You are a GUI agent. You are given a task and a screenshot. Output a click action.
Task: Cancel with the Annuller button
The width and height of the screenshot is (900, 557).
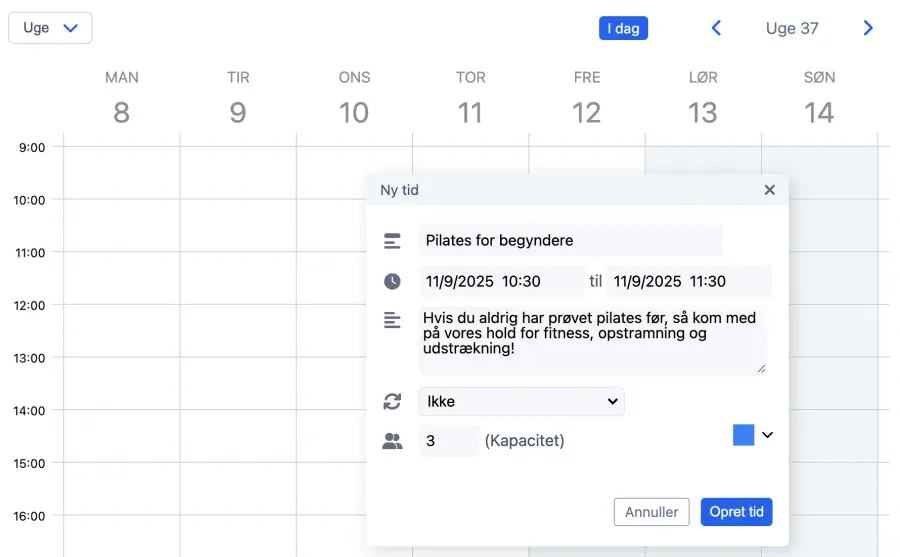click(651, 511)
